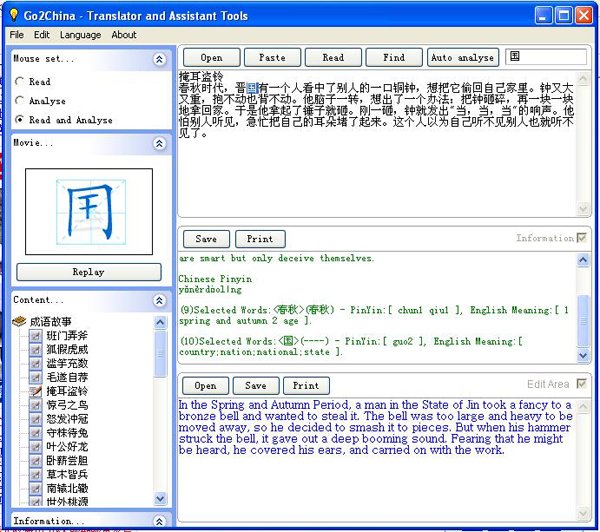Click pencil icon beside 掩耳盗铃
Image resolution: width=600 pixels, height=532 pixels.
[x=35, y=391]
